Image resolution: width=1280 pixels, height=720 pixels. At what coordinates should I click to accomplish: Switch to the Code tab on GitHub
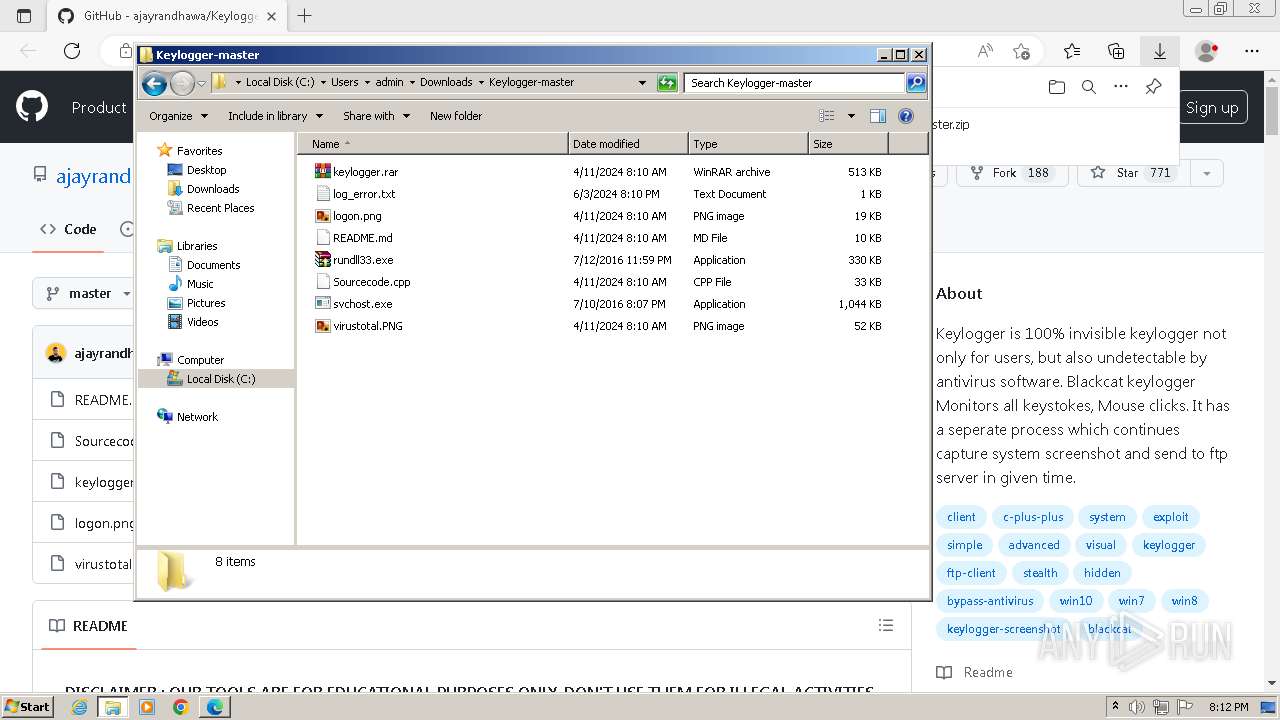[x=68, y=229]
